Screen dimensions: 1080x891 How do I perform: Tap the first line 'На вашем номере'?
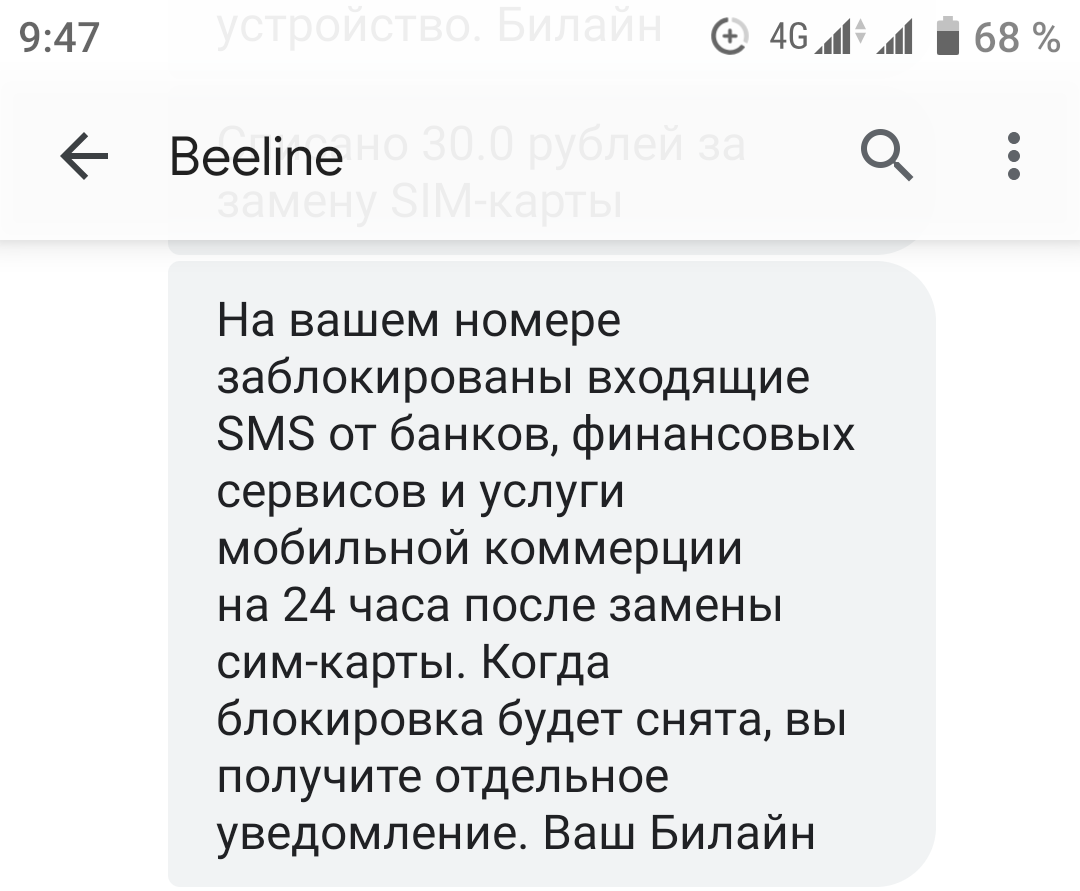tap(419, 323)
